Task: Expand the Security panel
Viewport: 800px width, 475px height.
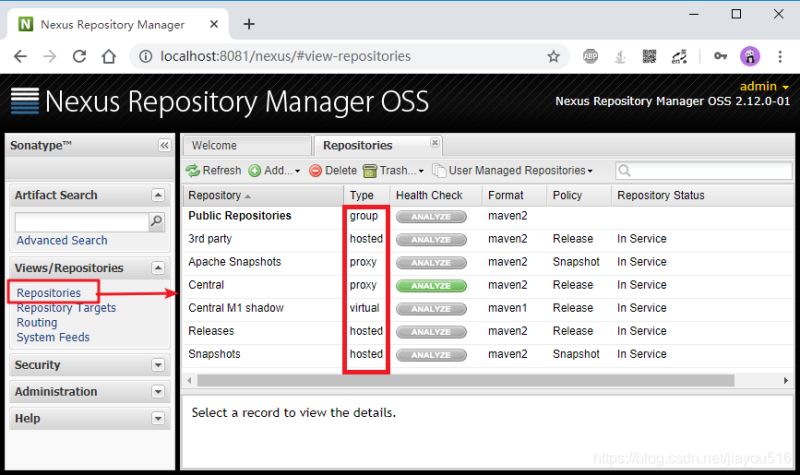Action: click(158, 365)
